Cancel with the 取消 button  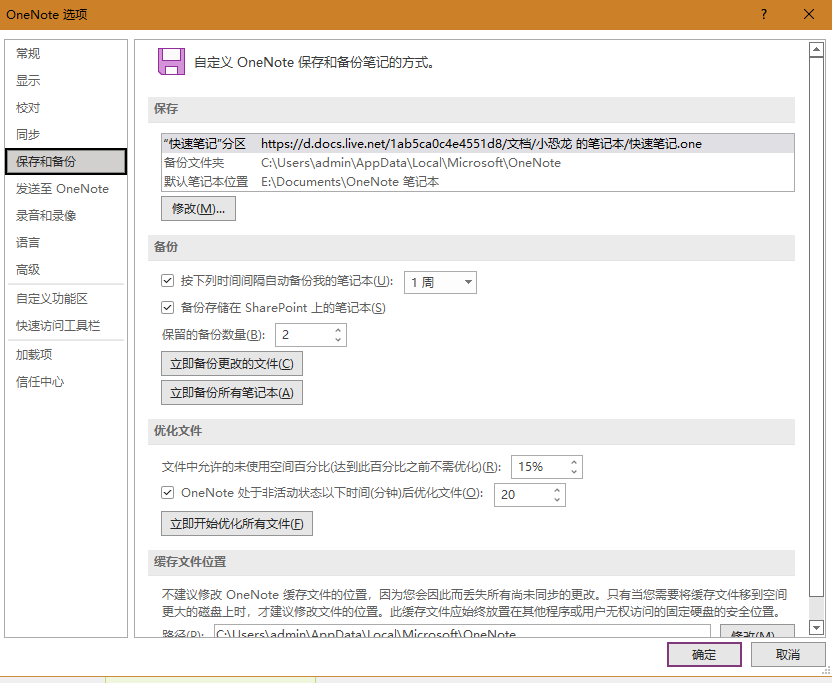788,654
